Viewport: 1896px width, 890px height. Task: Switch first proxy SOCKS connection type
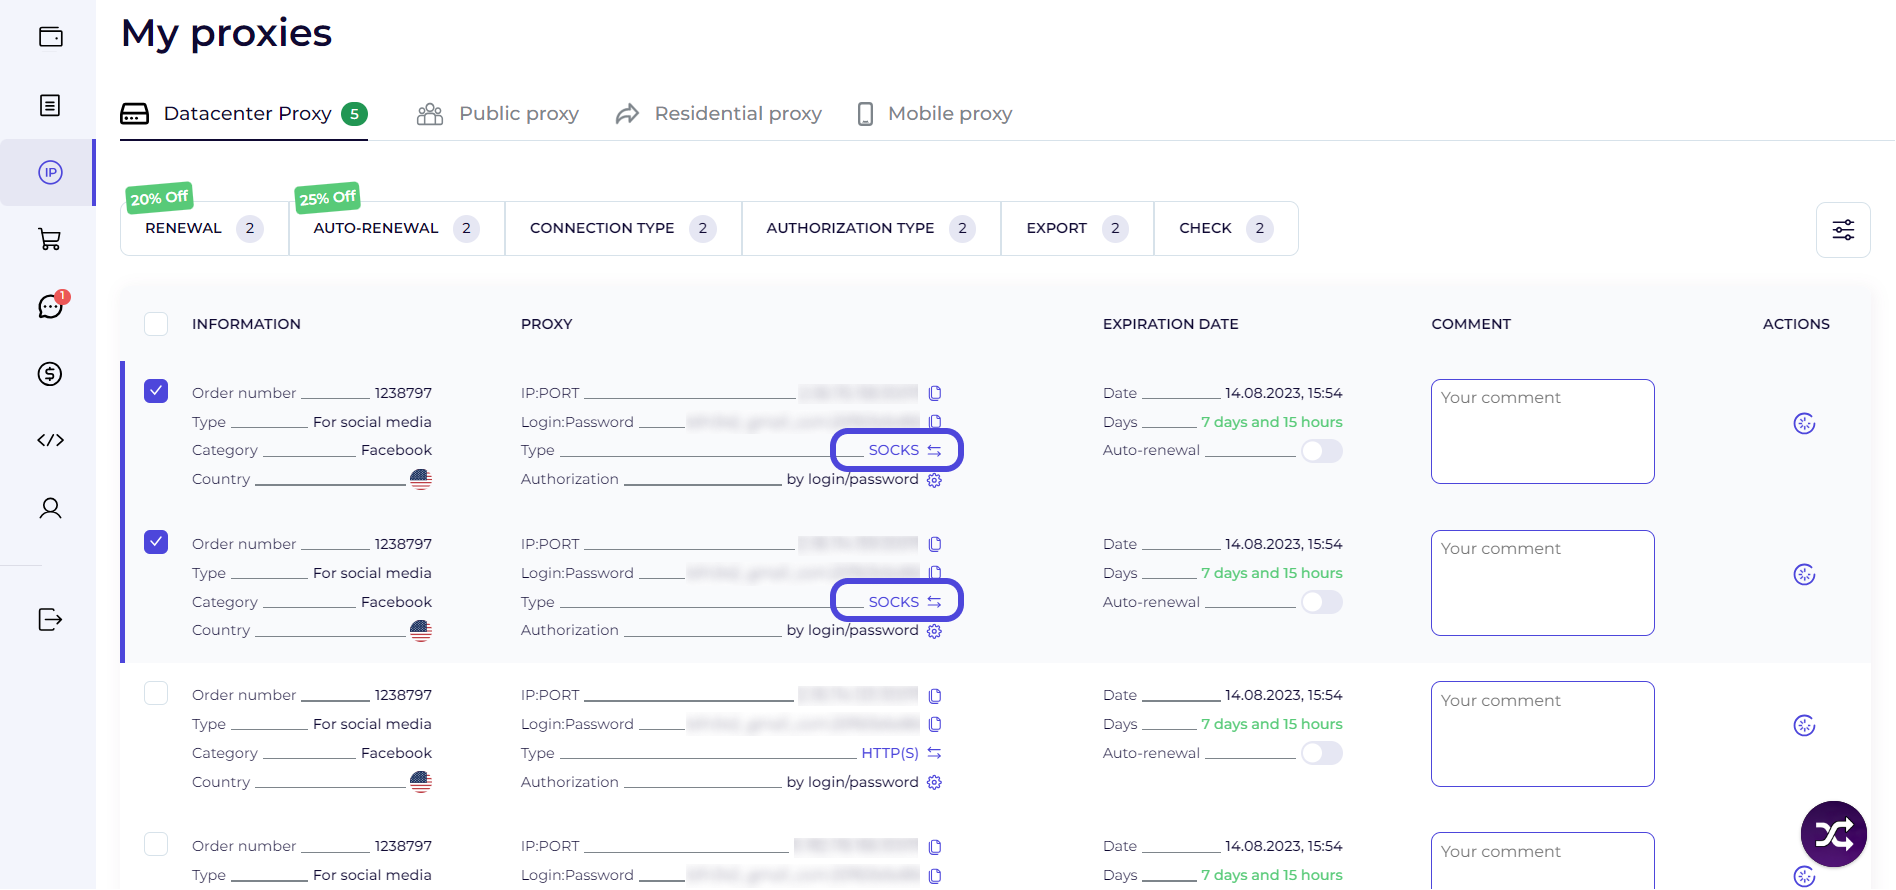click(x=904, y=450)
